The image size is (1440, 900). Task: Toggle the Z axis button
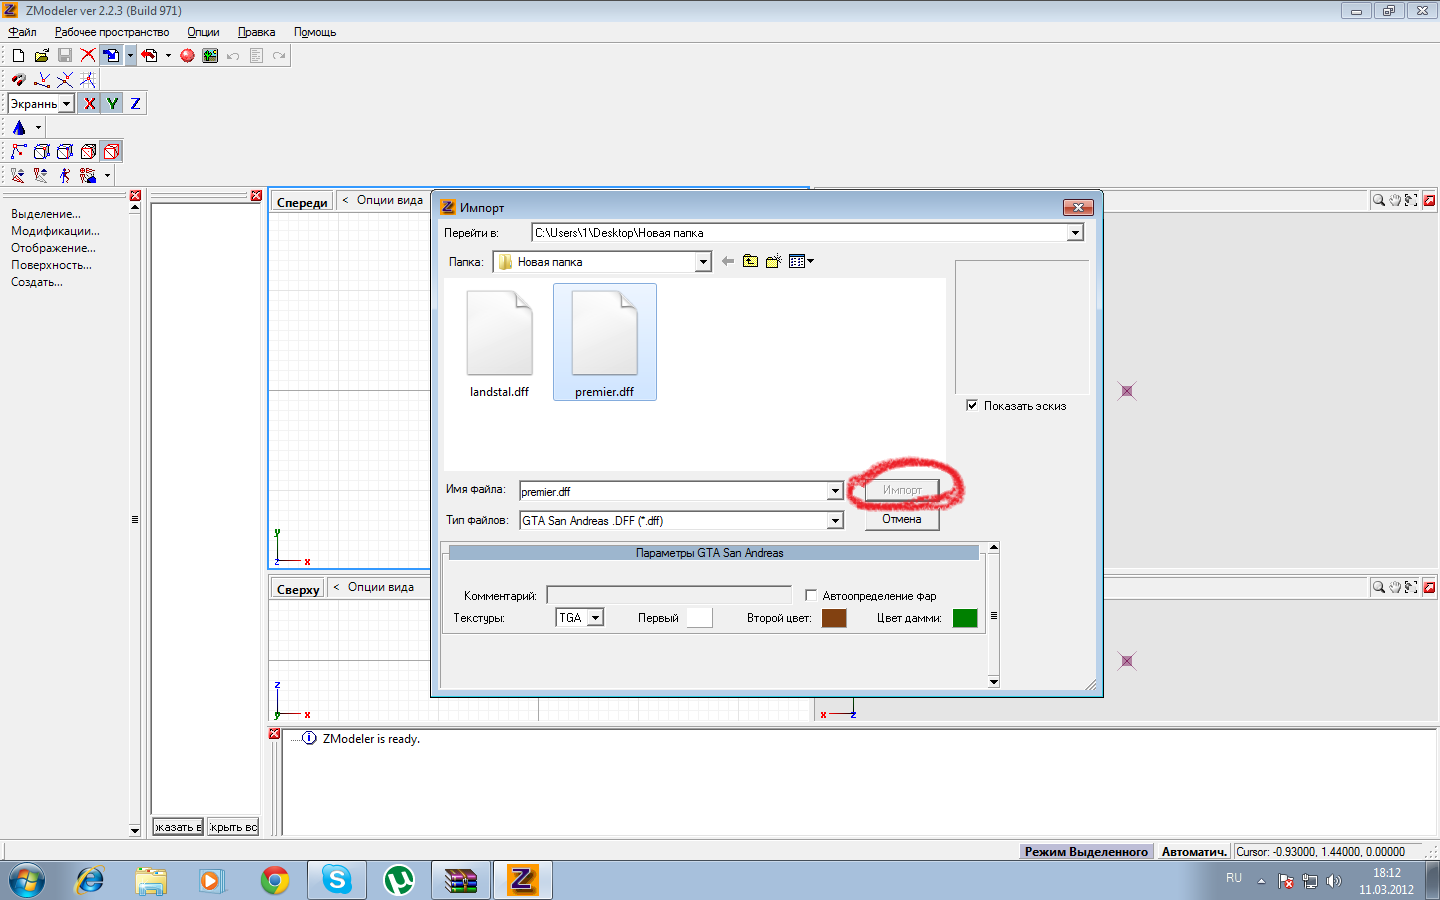(x=136, y=103)
